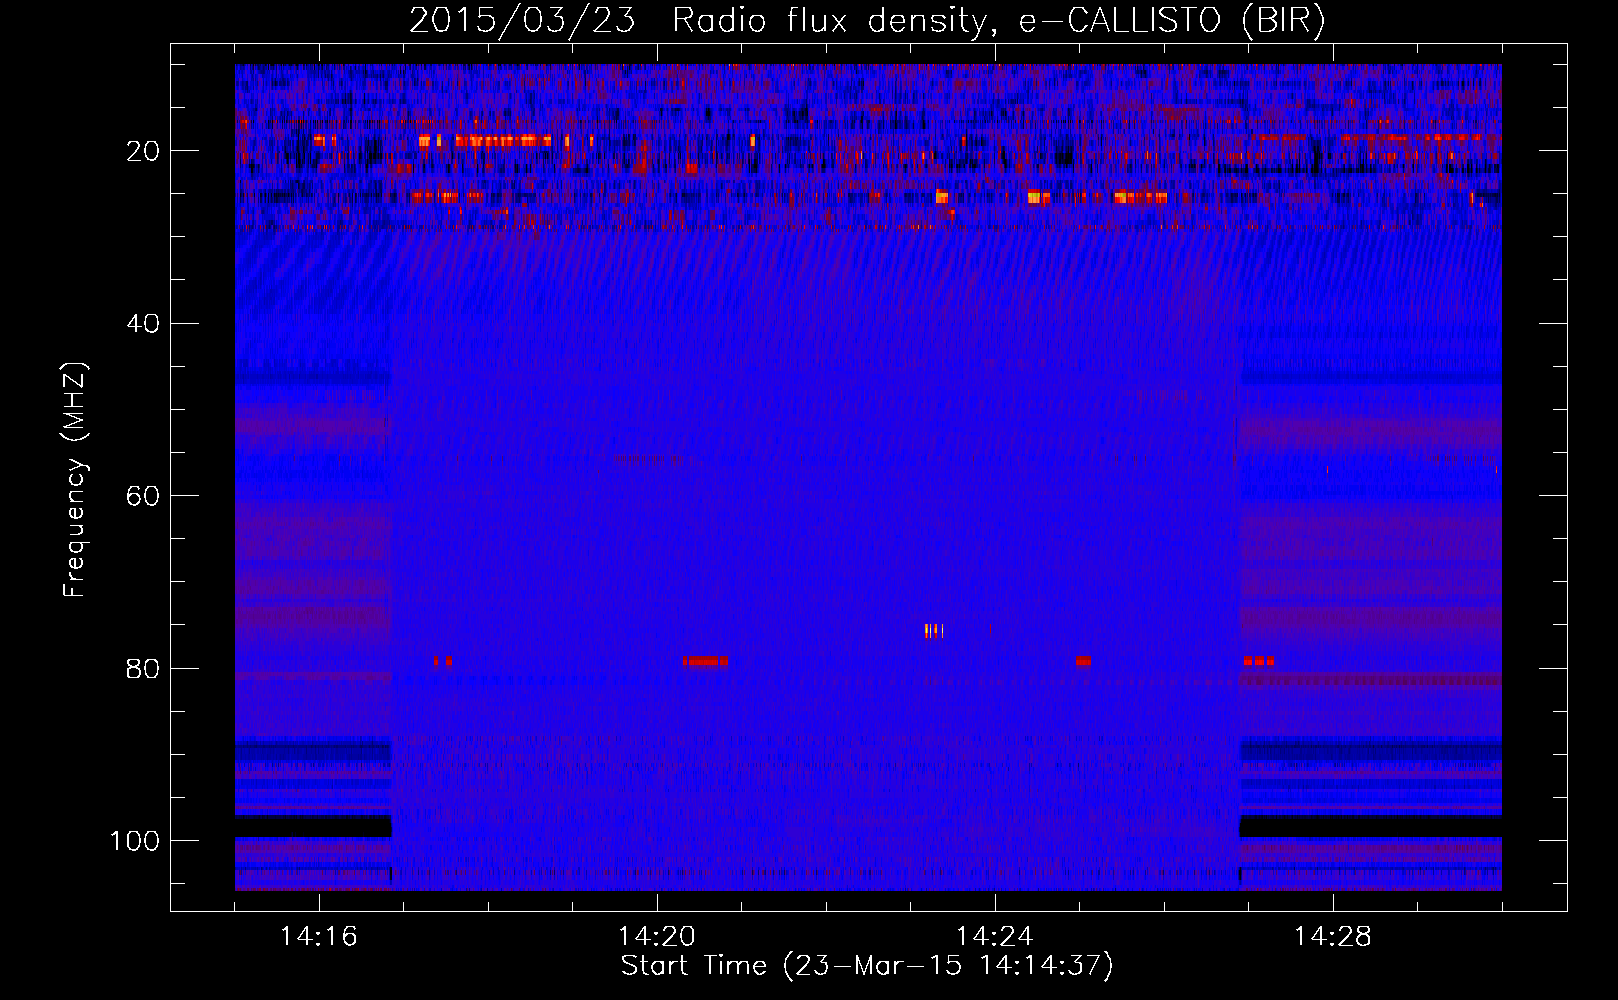
Task: Click the 14:28 time tick label
Action: [1333, 936]
